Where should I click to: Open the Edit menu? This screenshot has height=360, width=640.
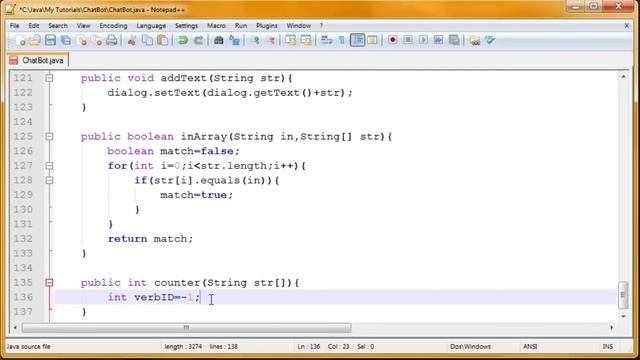pos(34,26)
